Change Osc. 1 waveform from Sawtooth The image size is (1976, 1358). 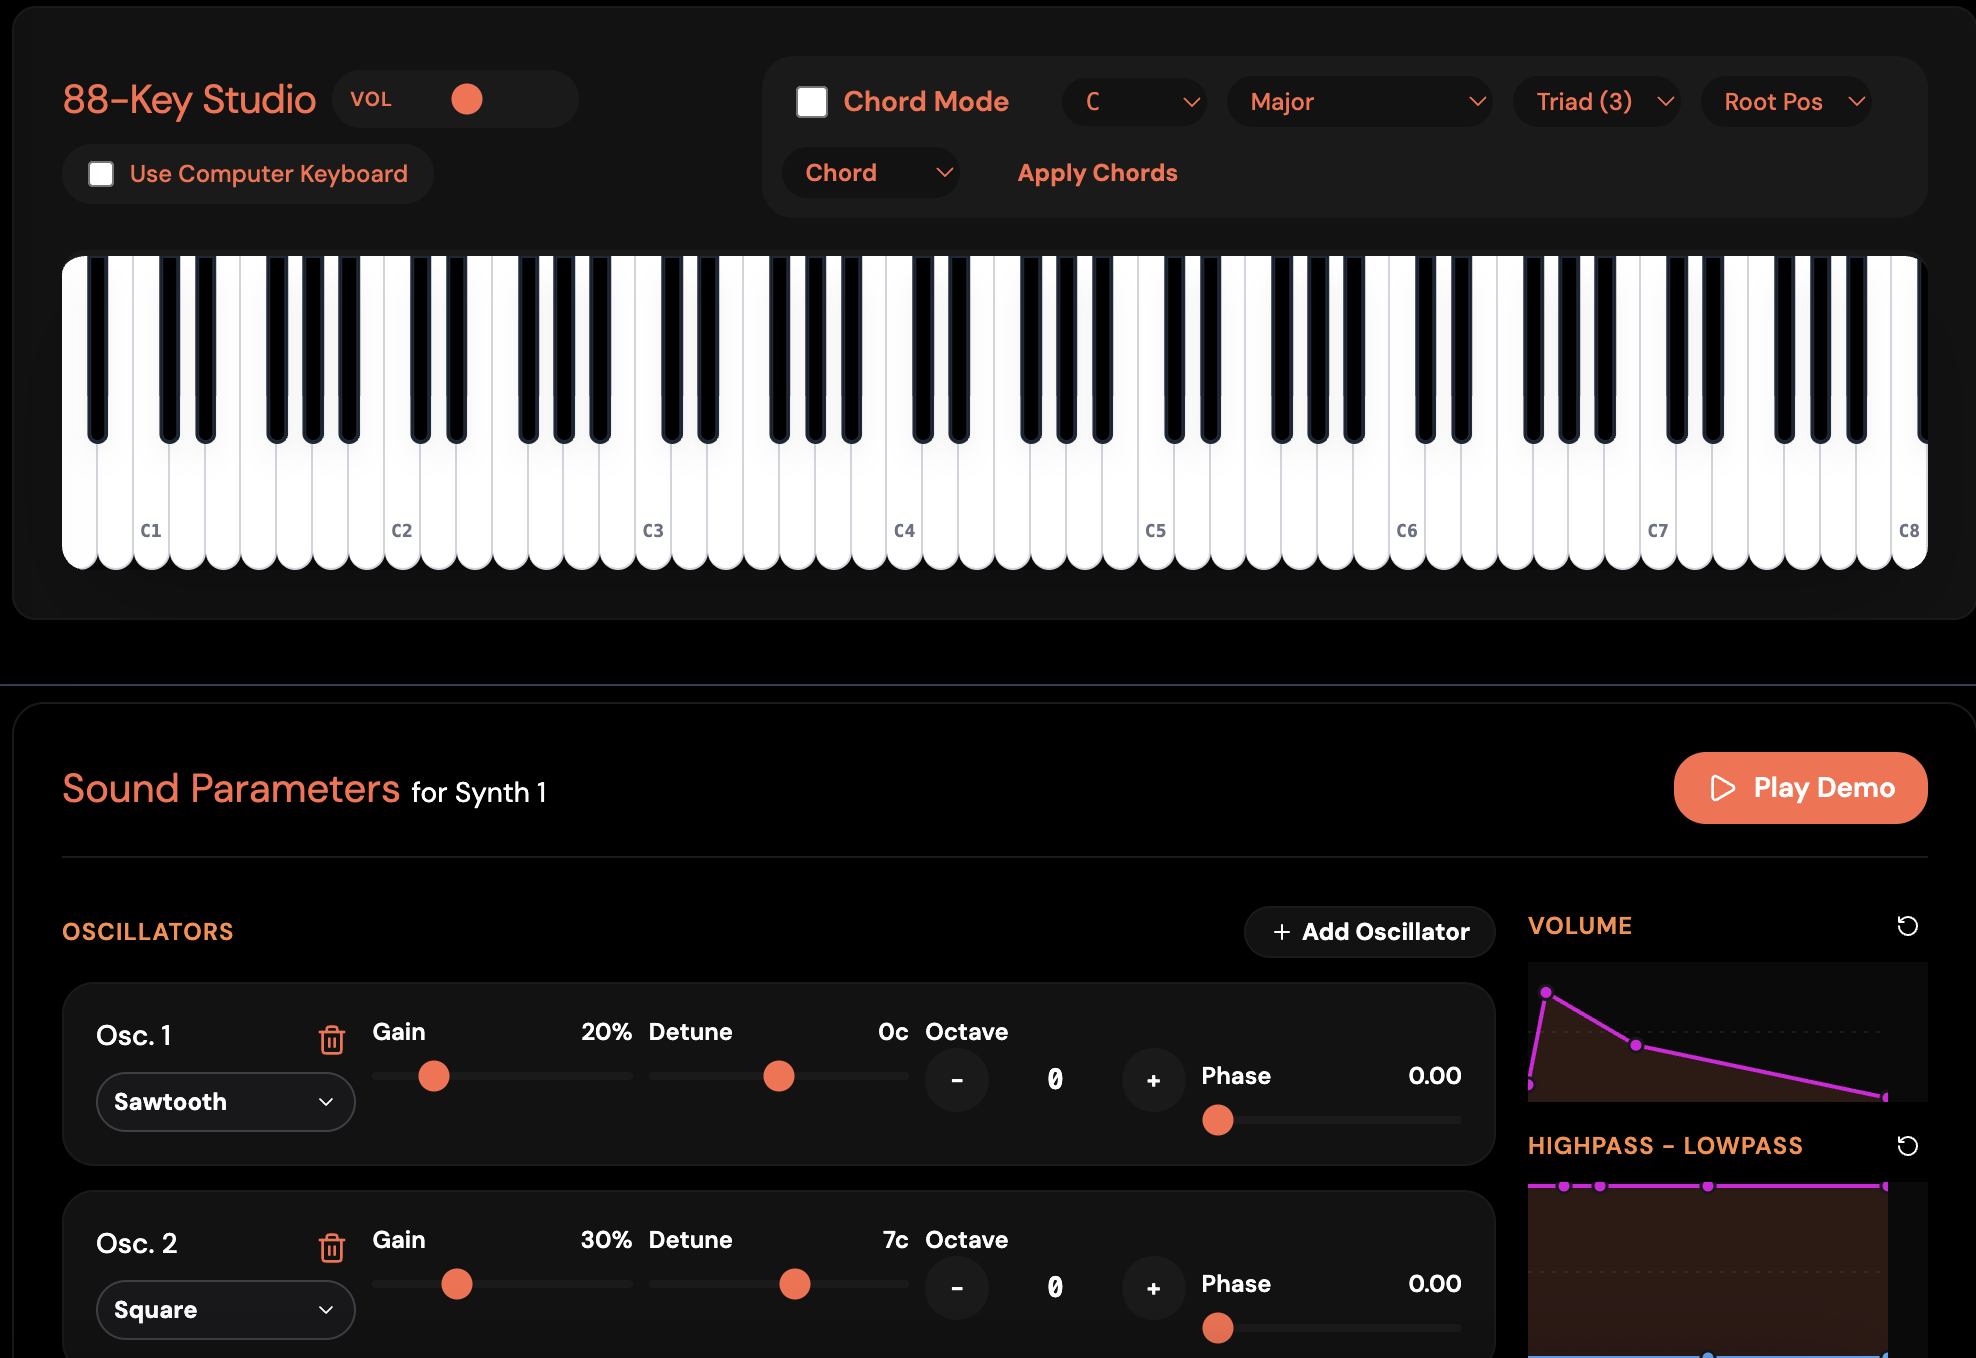point(225,1101)
